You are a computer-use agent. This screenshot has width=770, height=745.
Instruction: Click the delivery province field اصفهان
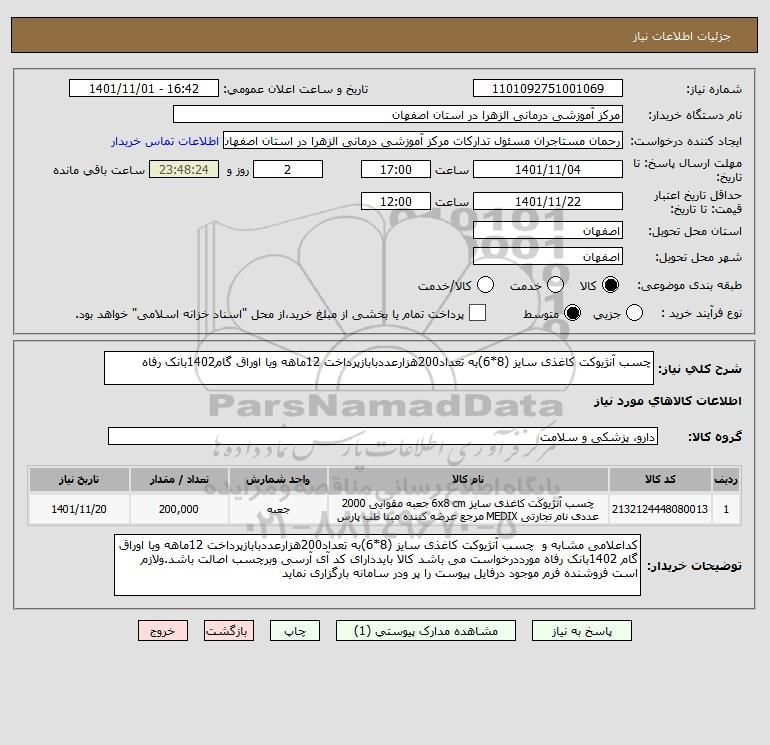[x=548, y=230]
